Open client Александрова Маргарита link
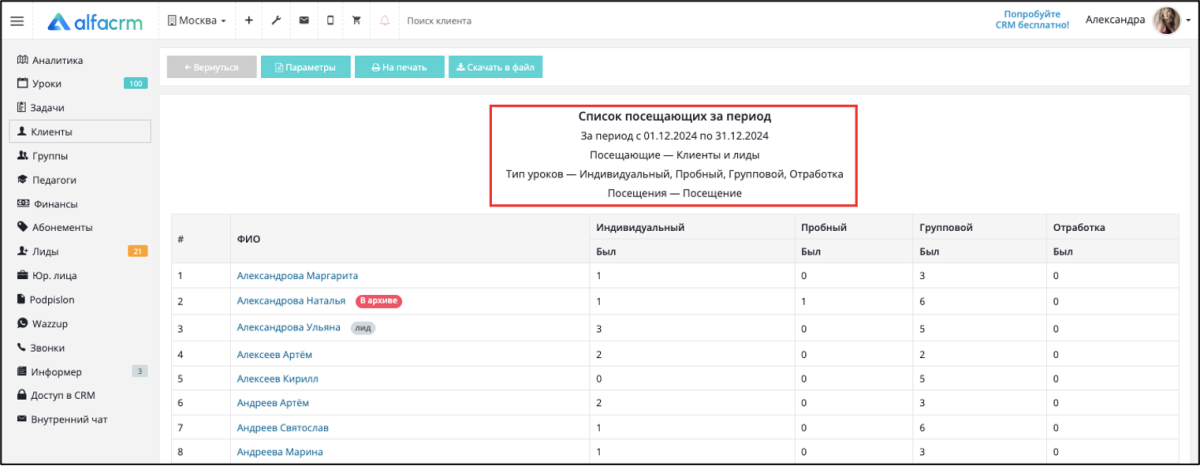Screen dimensions: 1200x466 [297, 275]
